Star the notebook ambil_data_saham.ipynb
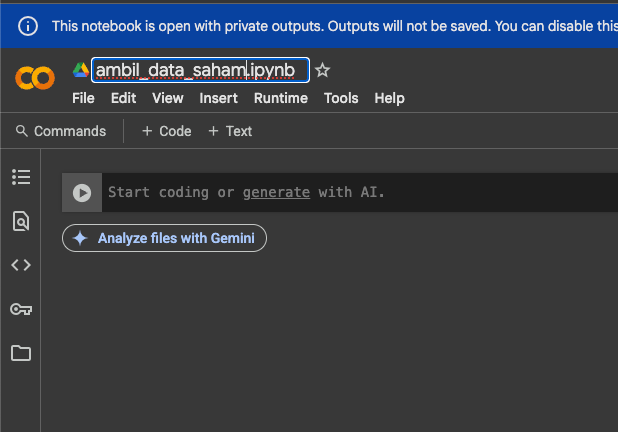618x432 pixels. pyautogui.click(x=322, y=70)
